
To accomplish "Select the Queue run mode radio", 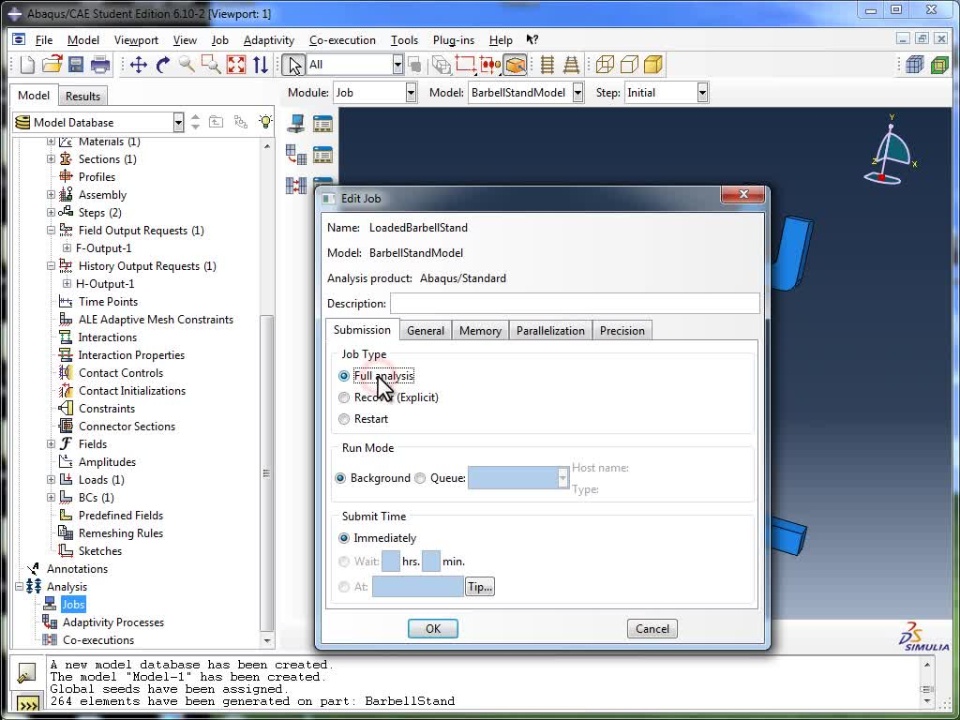I will [419, 478].
